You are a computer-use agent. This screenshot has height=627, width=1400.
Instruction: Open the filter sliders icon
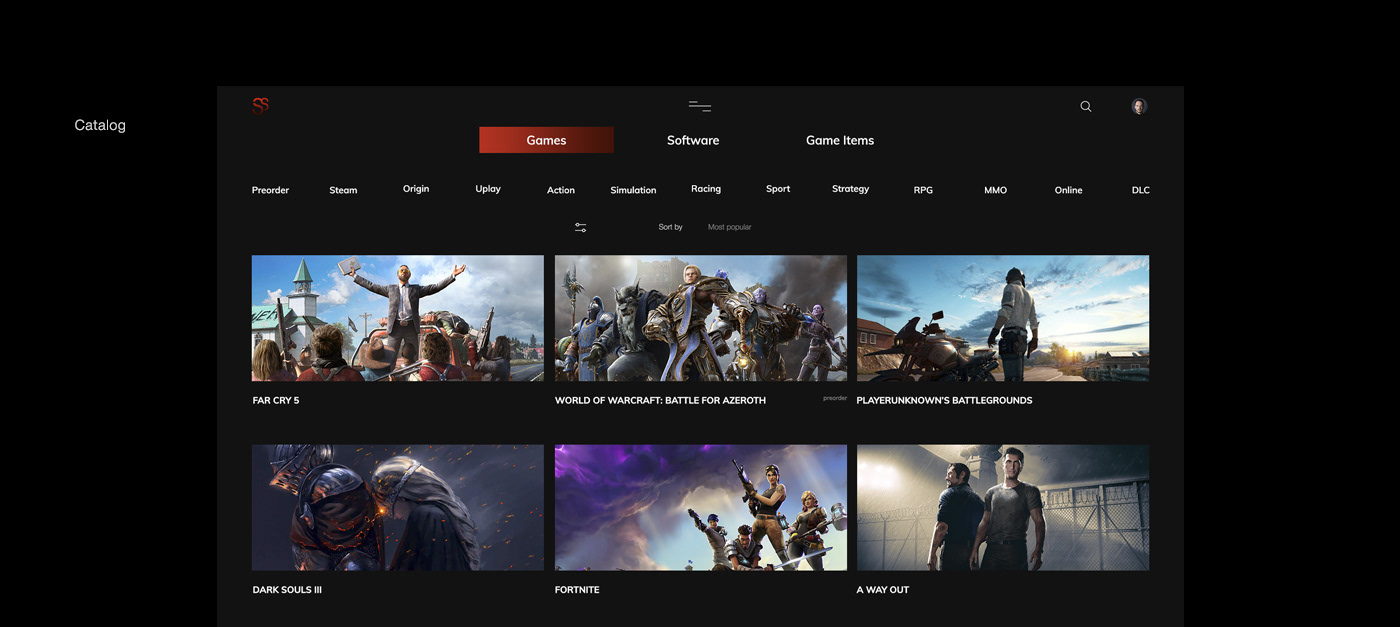click(580, 227)
